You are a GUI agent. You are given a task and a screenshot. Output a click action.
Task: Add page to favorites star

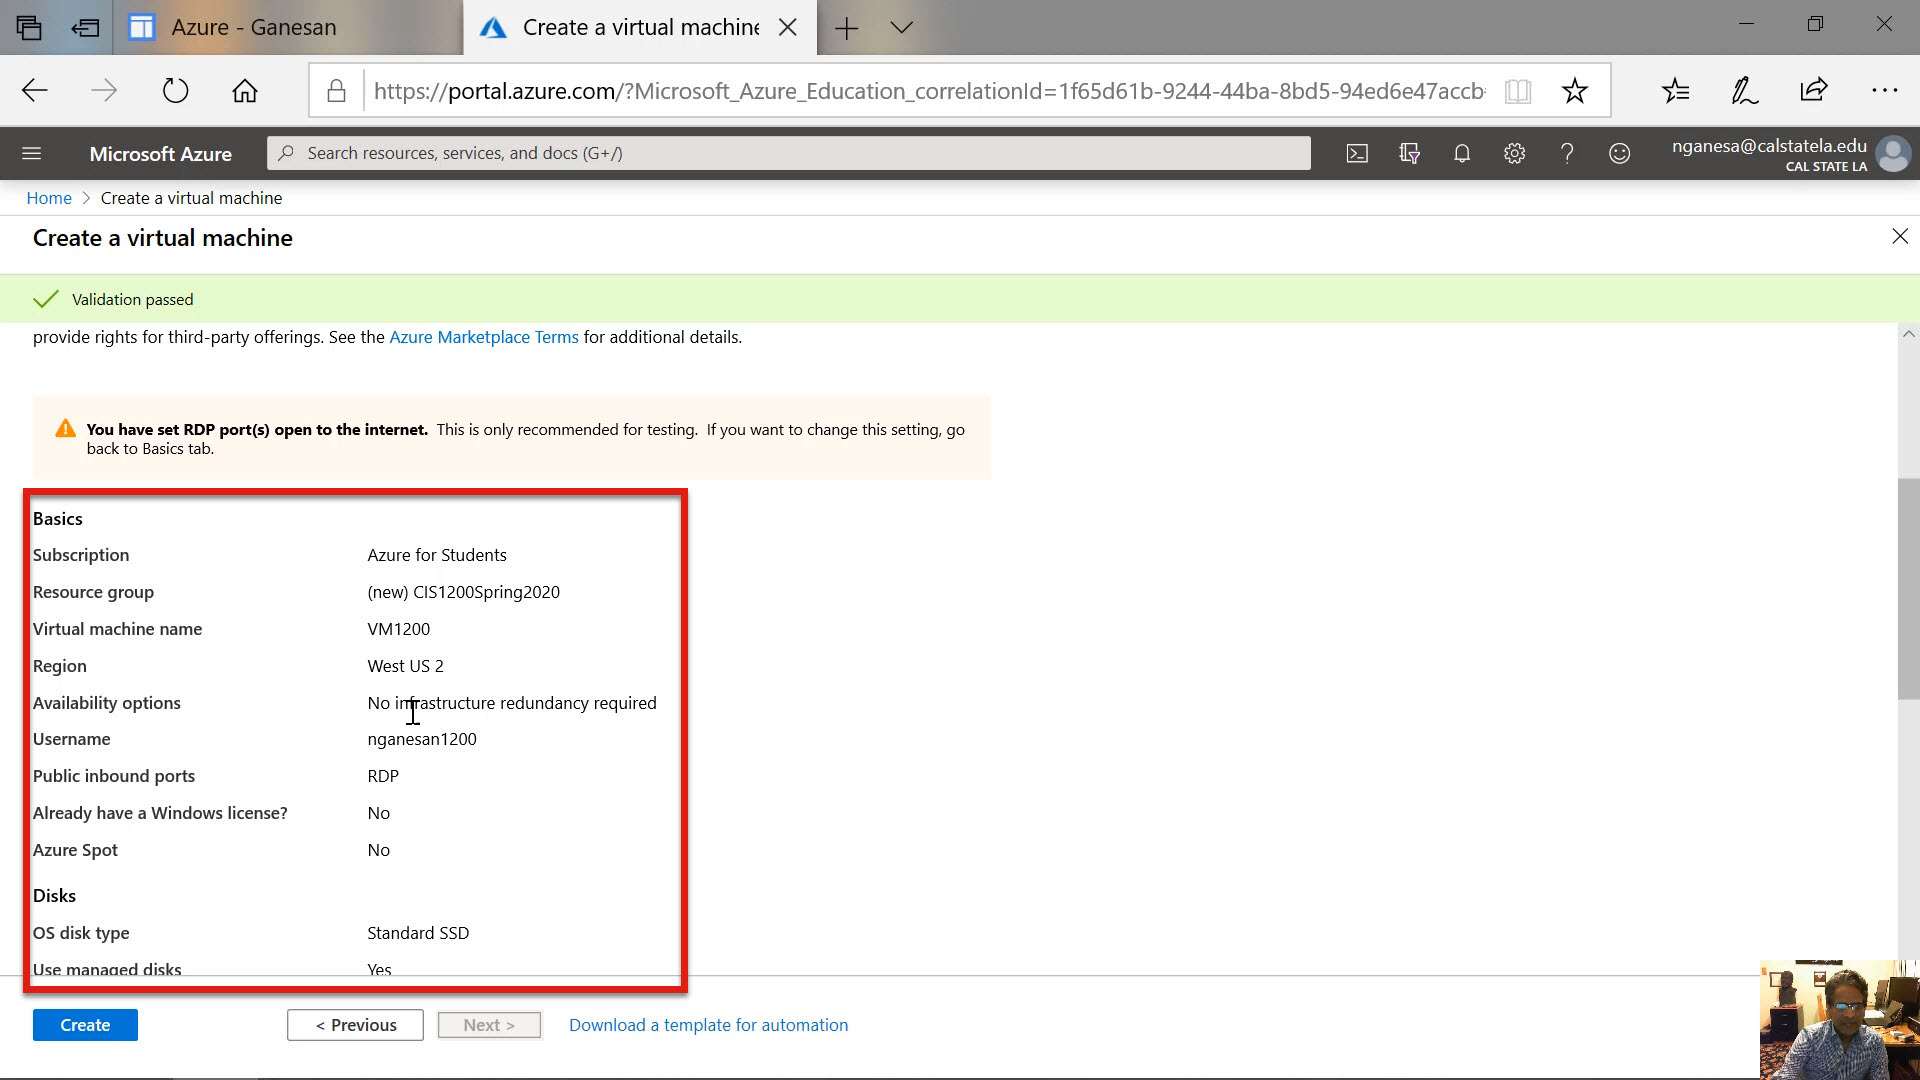(1575, 91)
